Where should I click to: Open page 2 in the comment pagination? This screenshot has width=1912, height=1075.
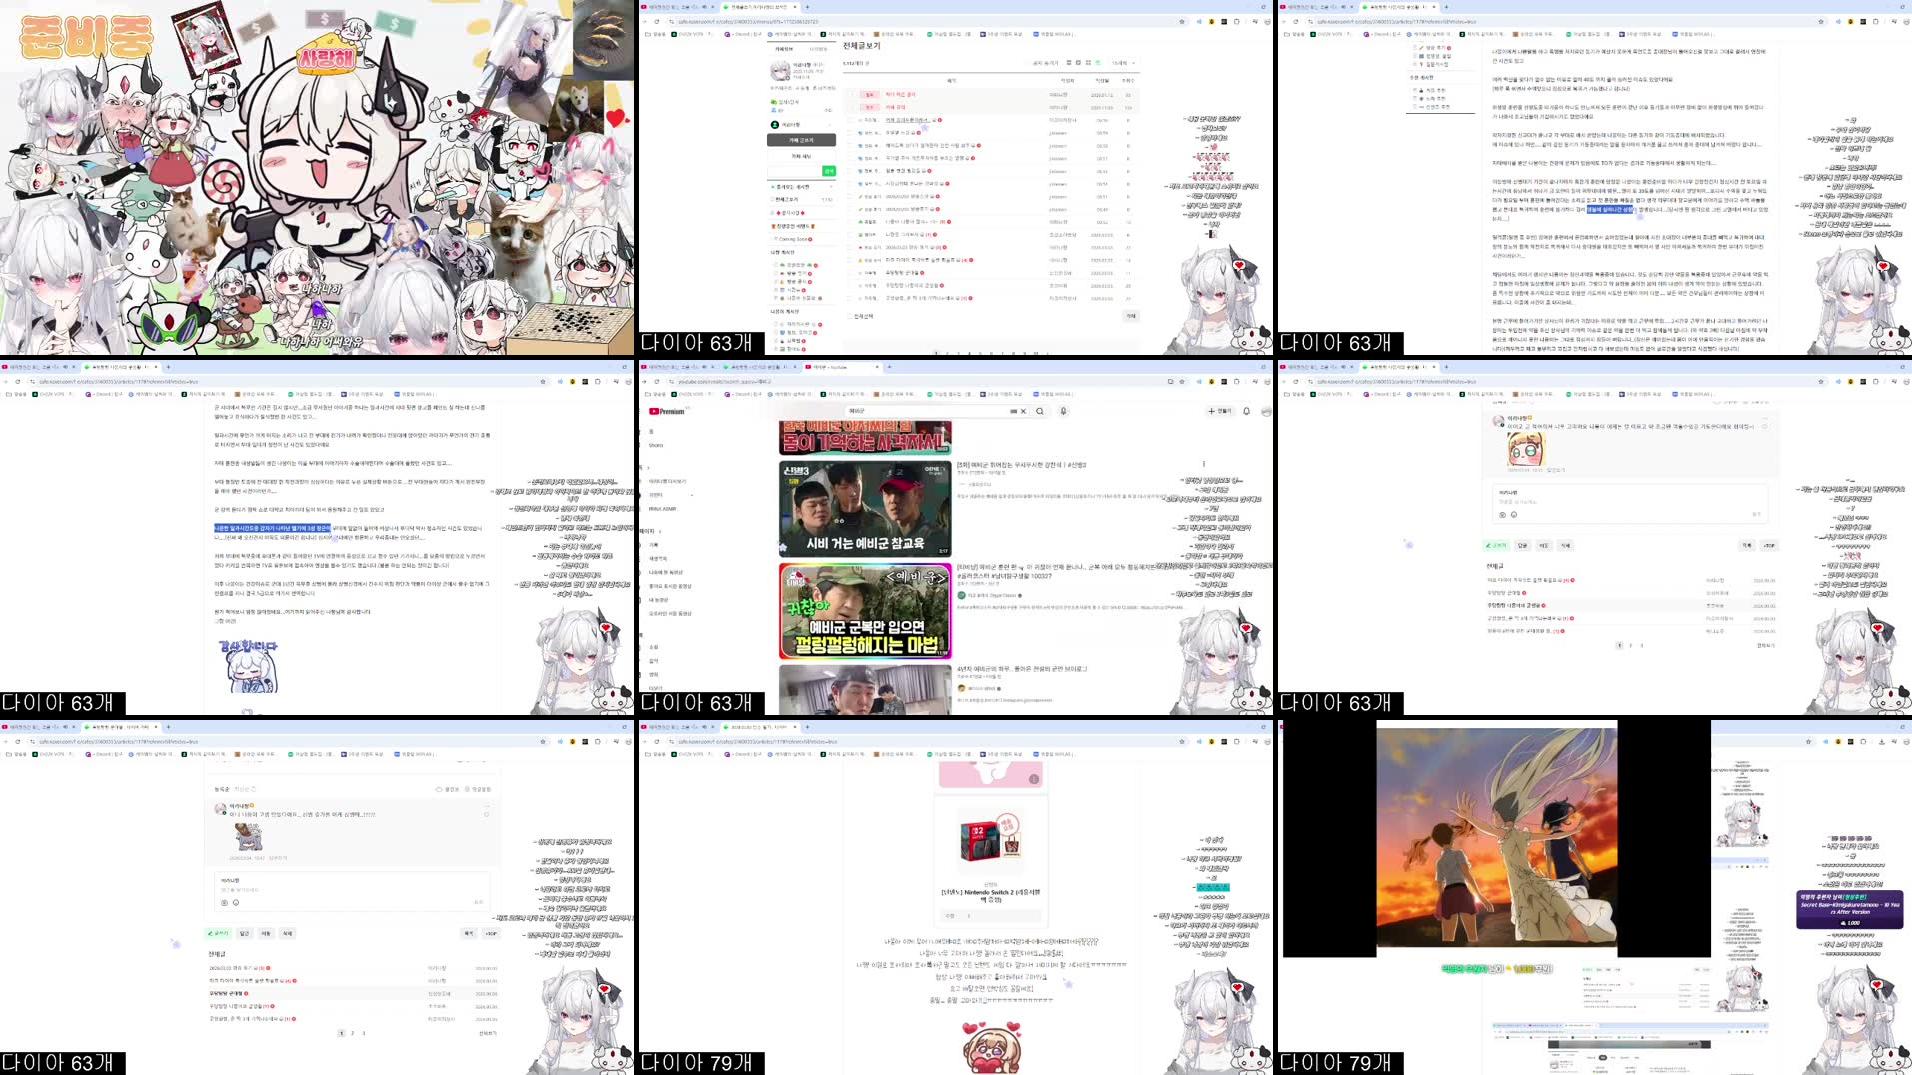352,1033
